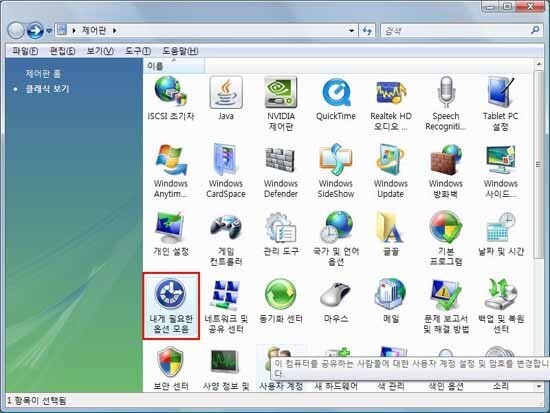Image resolution: width=550 pixels, height=413 pixels.
Task: Open Windows 사이드바 icon
Action: coord(501,171)
